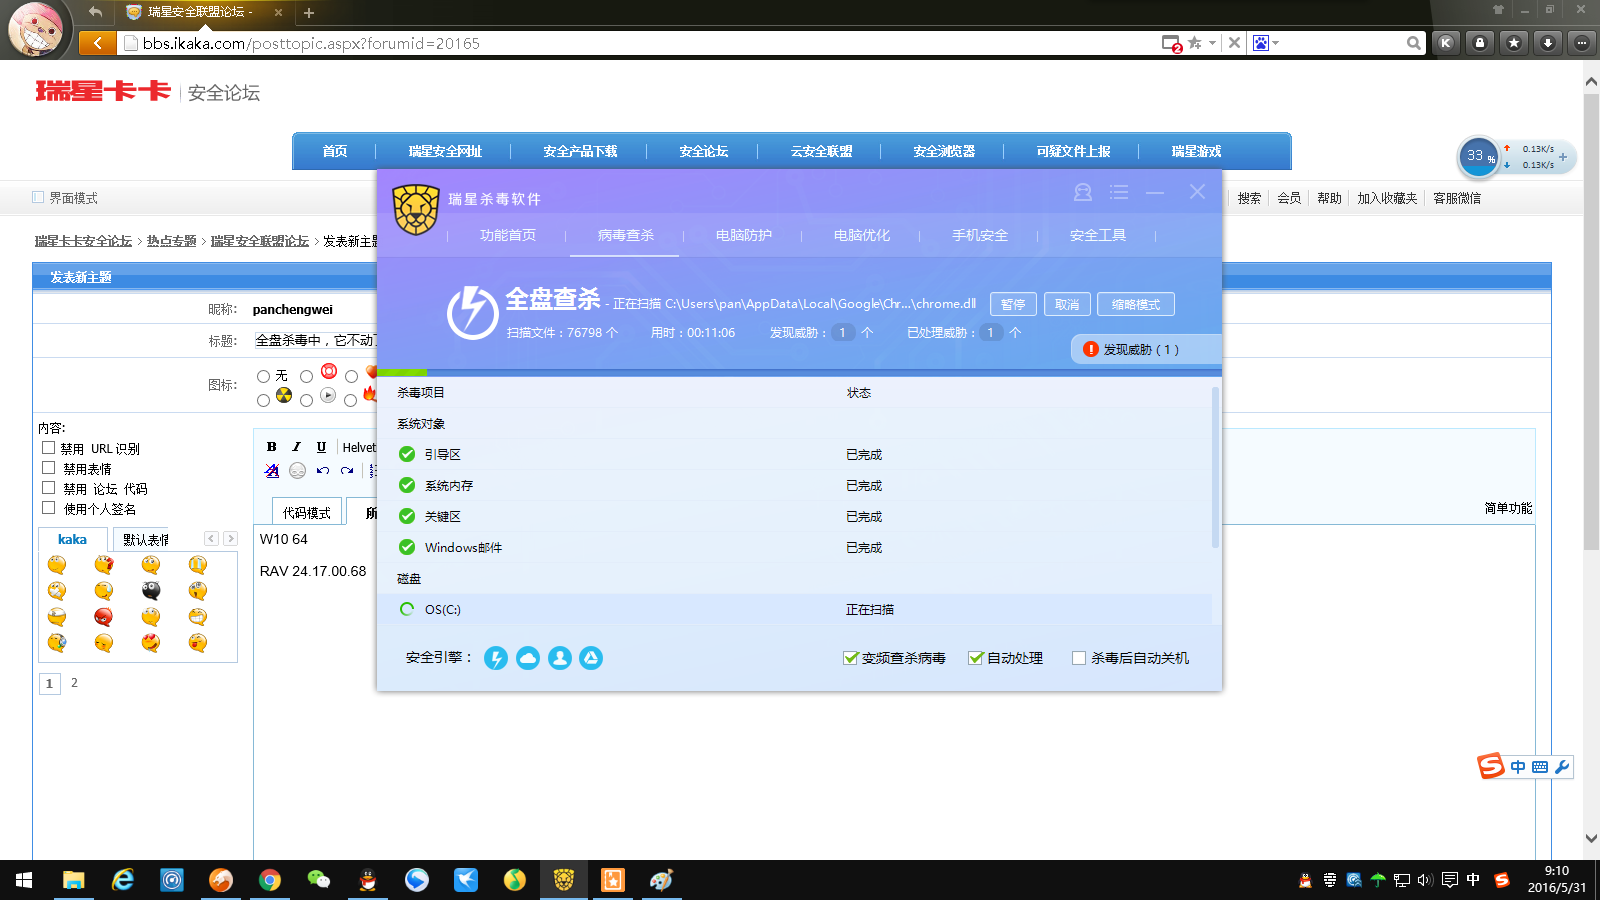1600x900 pixels.
Task: Check the 禁用 论坛 代码 checkbox
Action: [x=48, y=488]
